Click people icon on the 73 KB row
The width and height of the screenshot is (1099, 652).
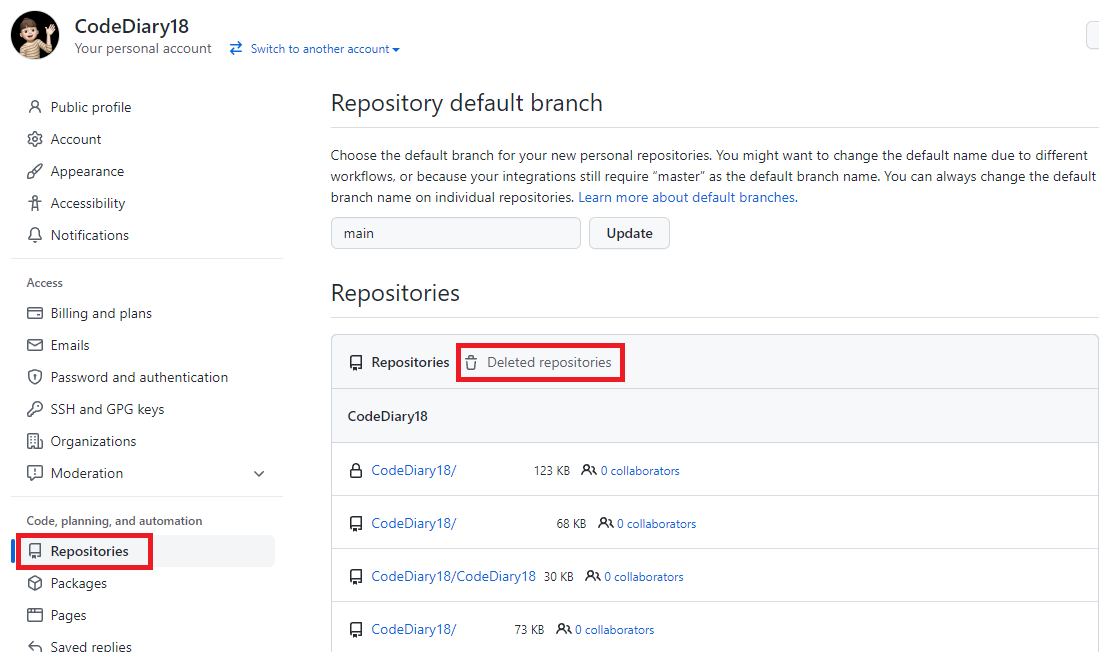coord(564,630)
